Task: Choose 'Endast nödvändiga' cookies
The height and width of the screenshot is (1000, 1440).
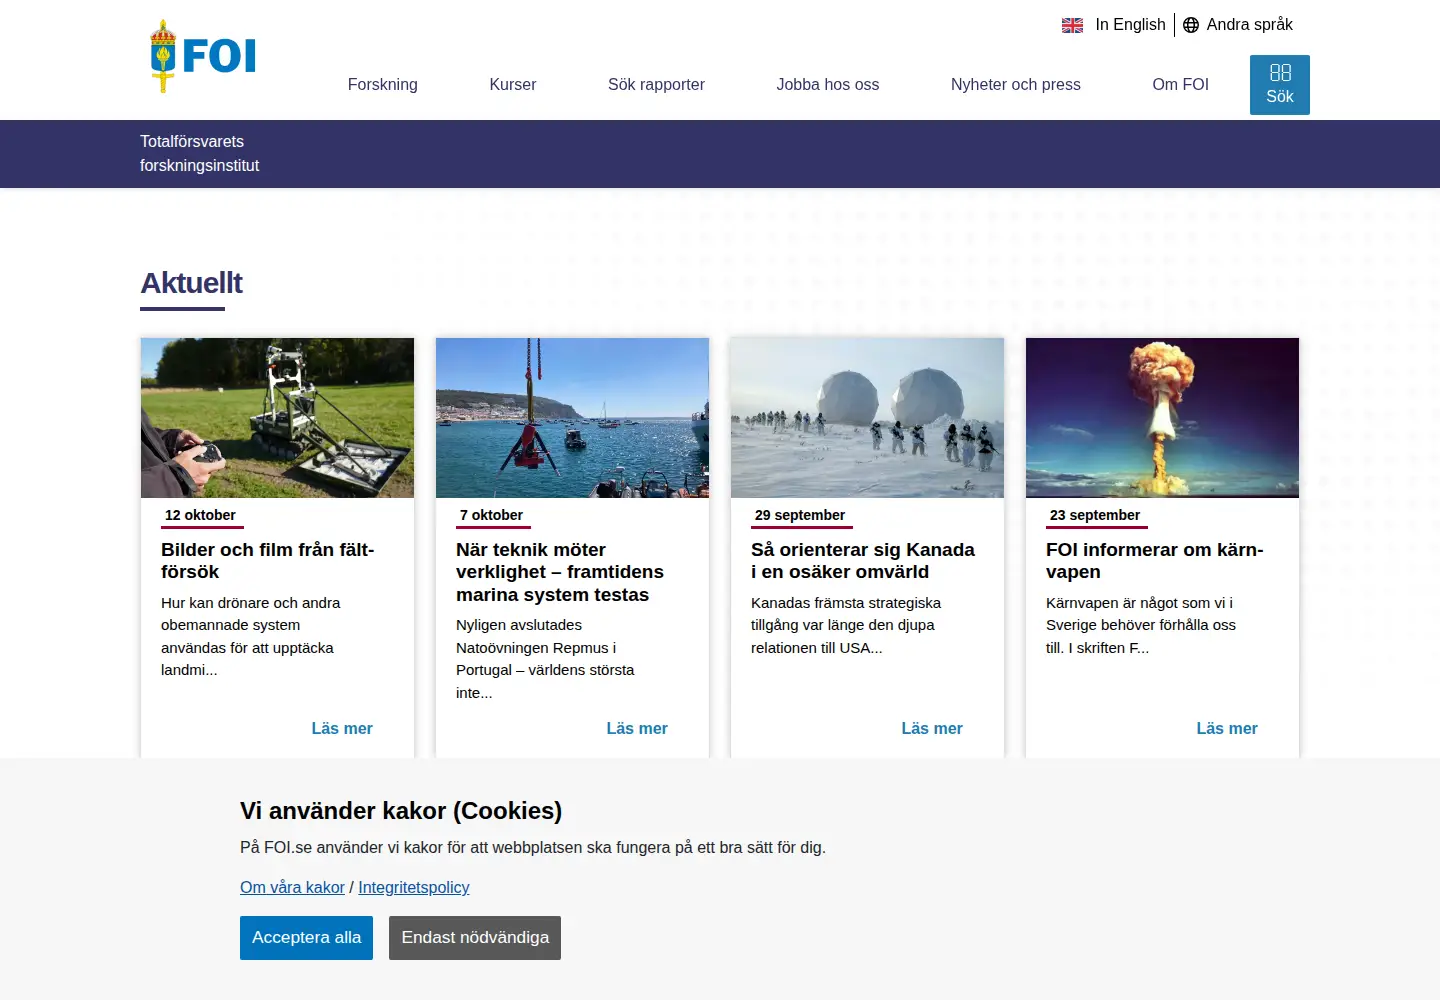Action: 475,938
